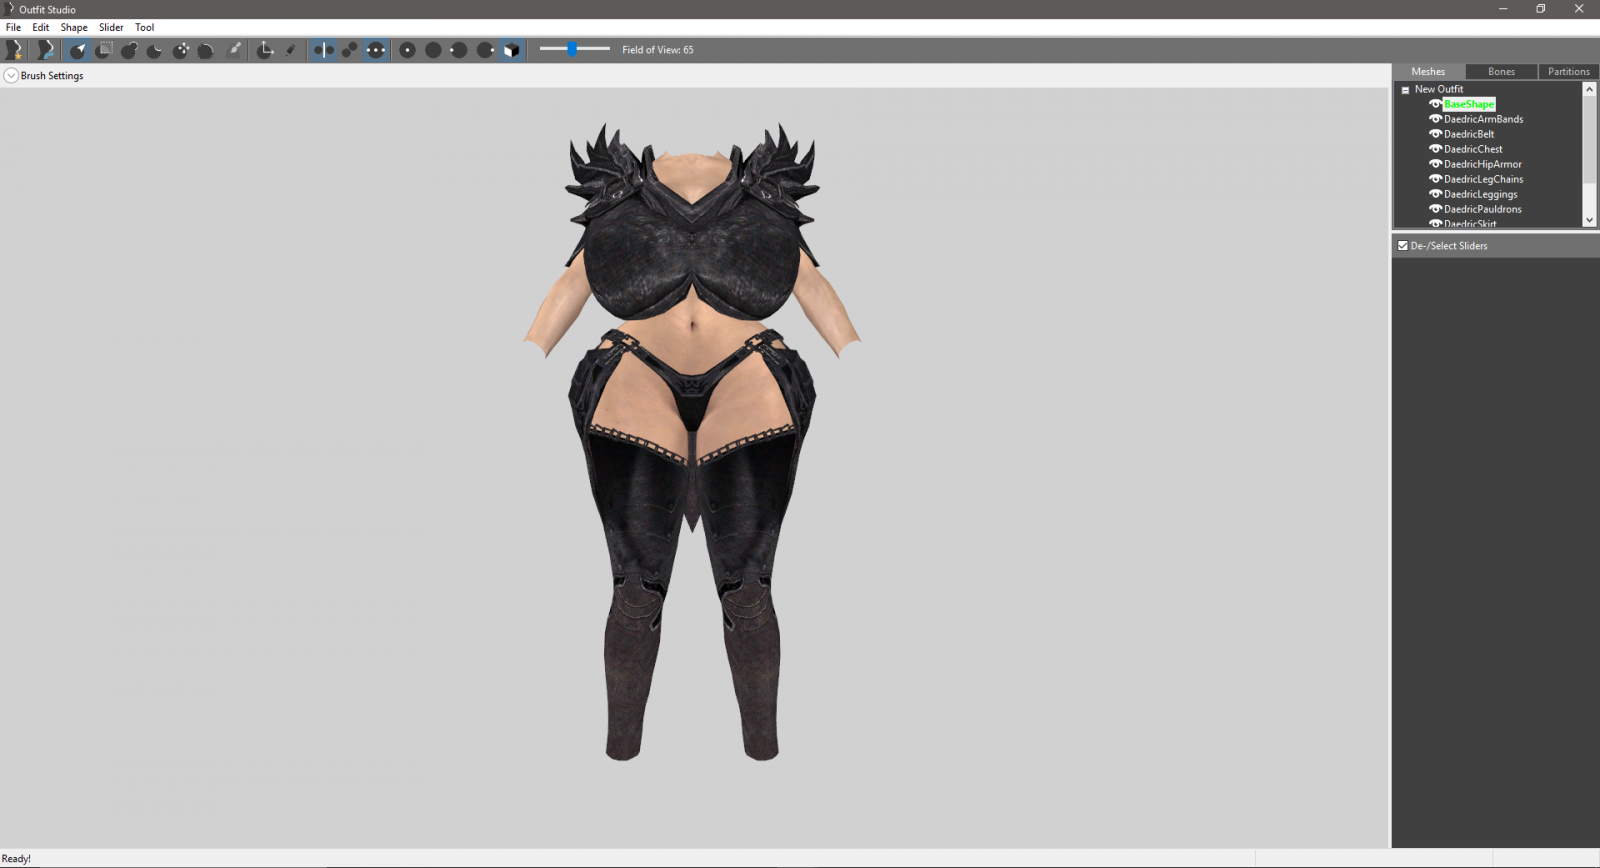Choose the Mask brush with dashed square

pos(104,49)
